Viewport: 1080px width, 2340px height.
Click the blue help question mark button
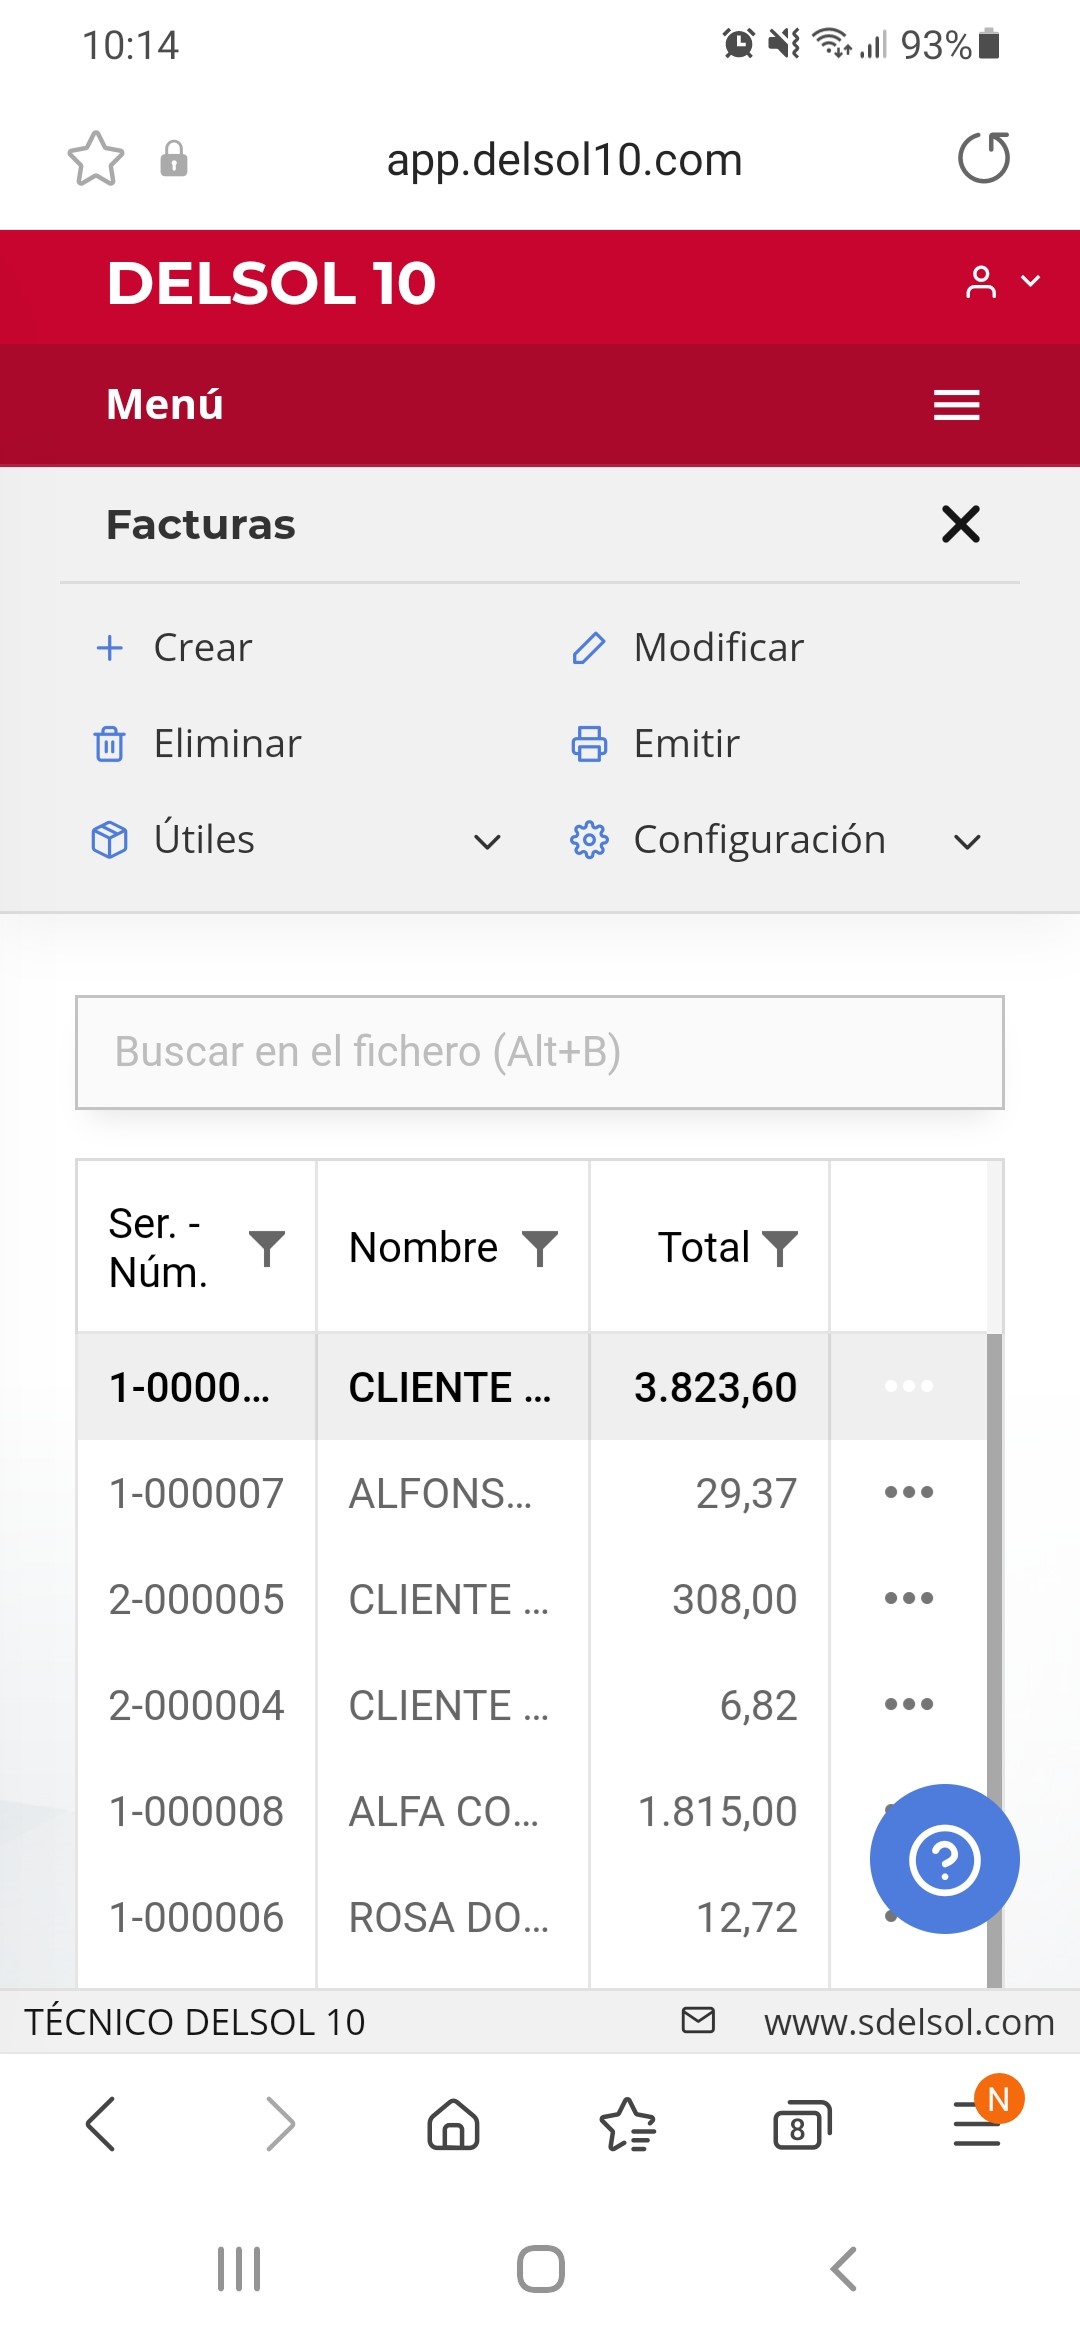tap(944, 1858)
